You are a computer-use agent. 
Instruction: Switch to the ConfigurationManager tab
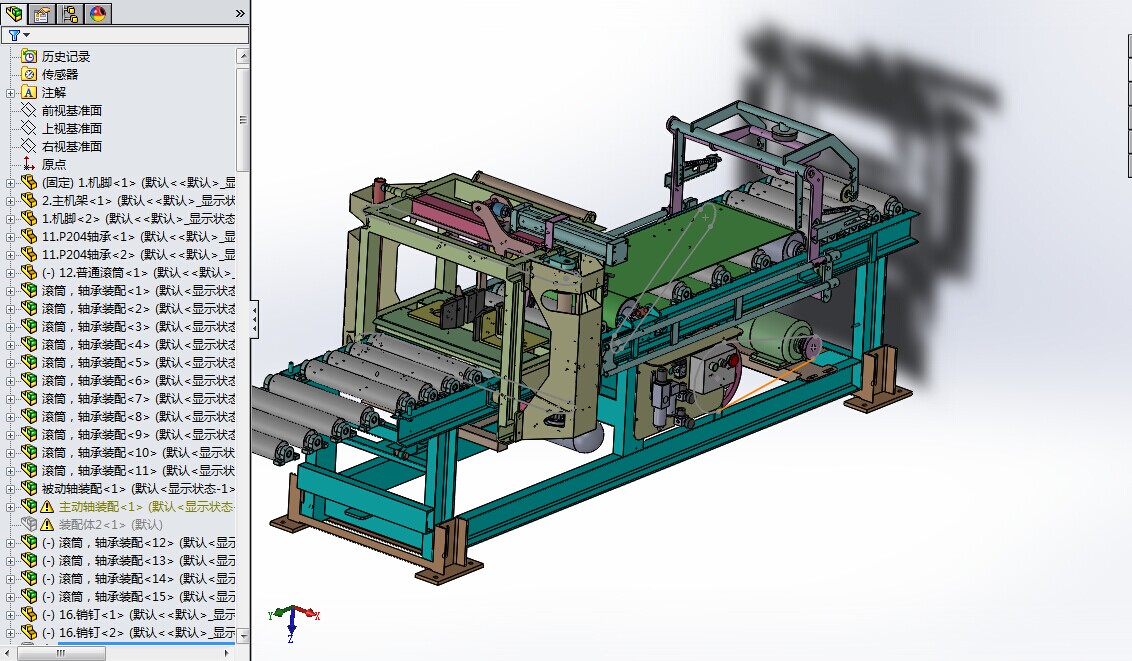70,13
